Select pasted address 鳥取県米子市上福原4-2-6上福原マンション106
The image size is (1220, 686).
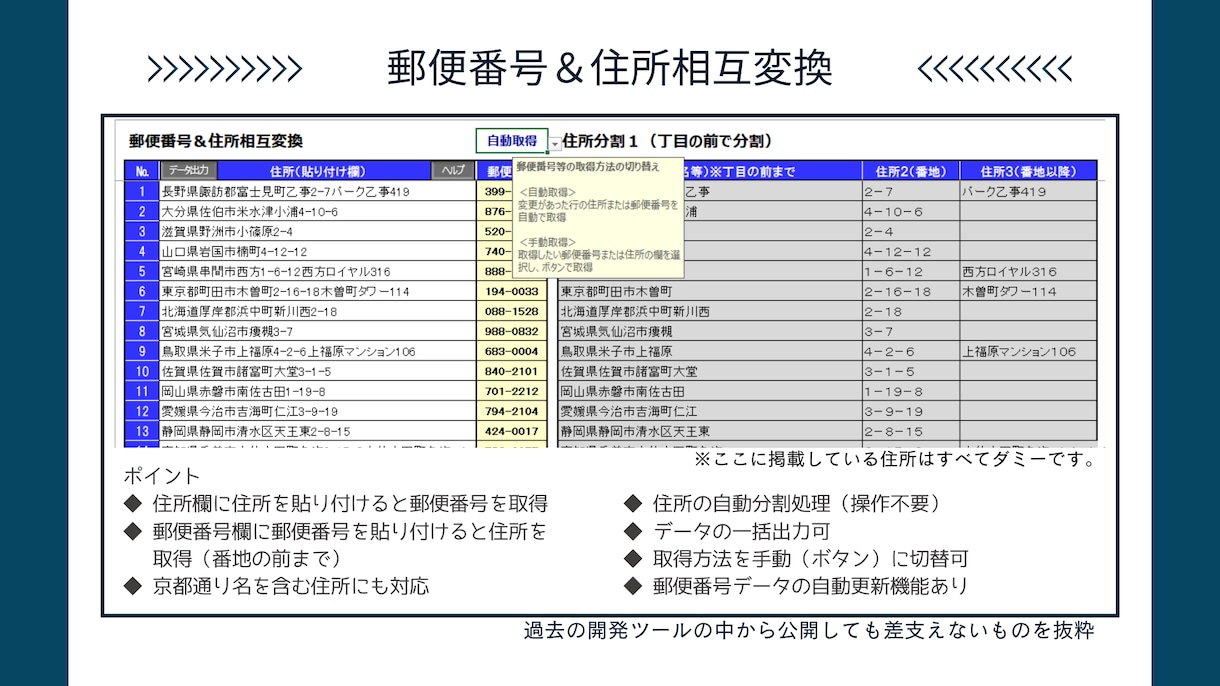pyautogui.click(x=317, y=351)
